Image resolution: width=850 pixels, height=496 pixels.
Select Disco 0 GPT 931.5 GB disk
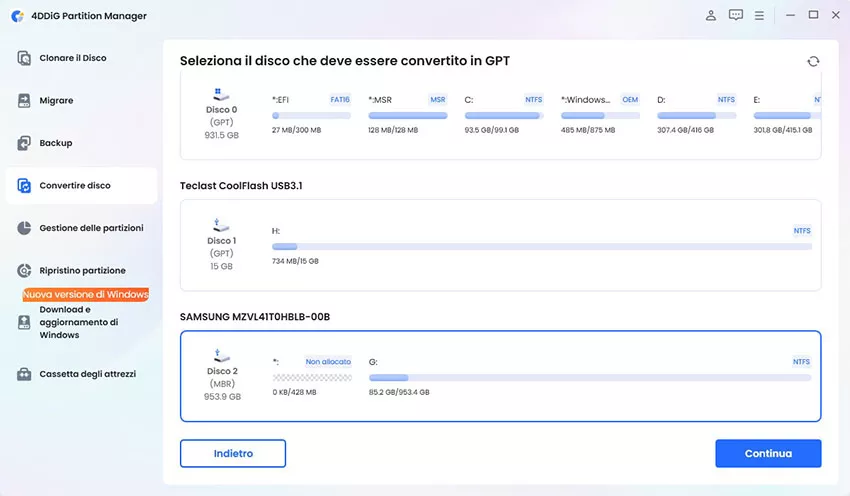tap(221, 117)
